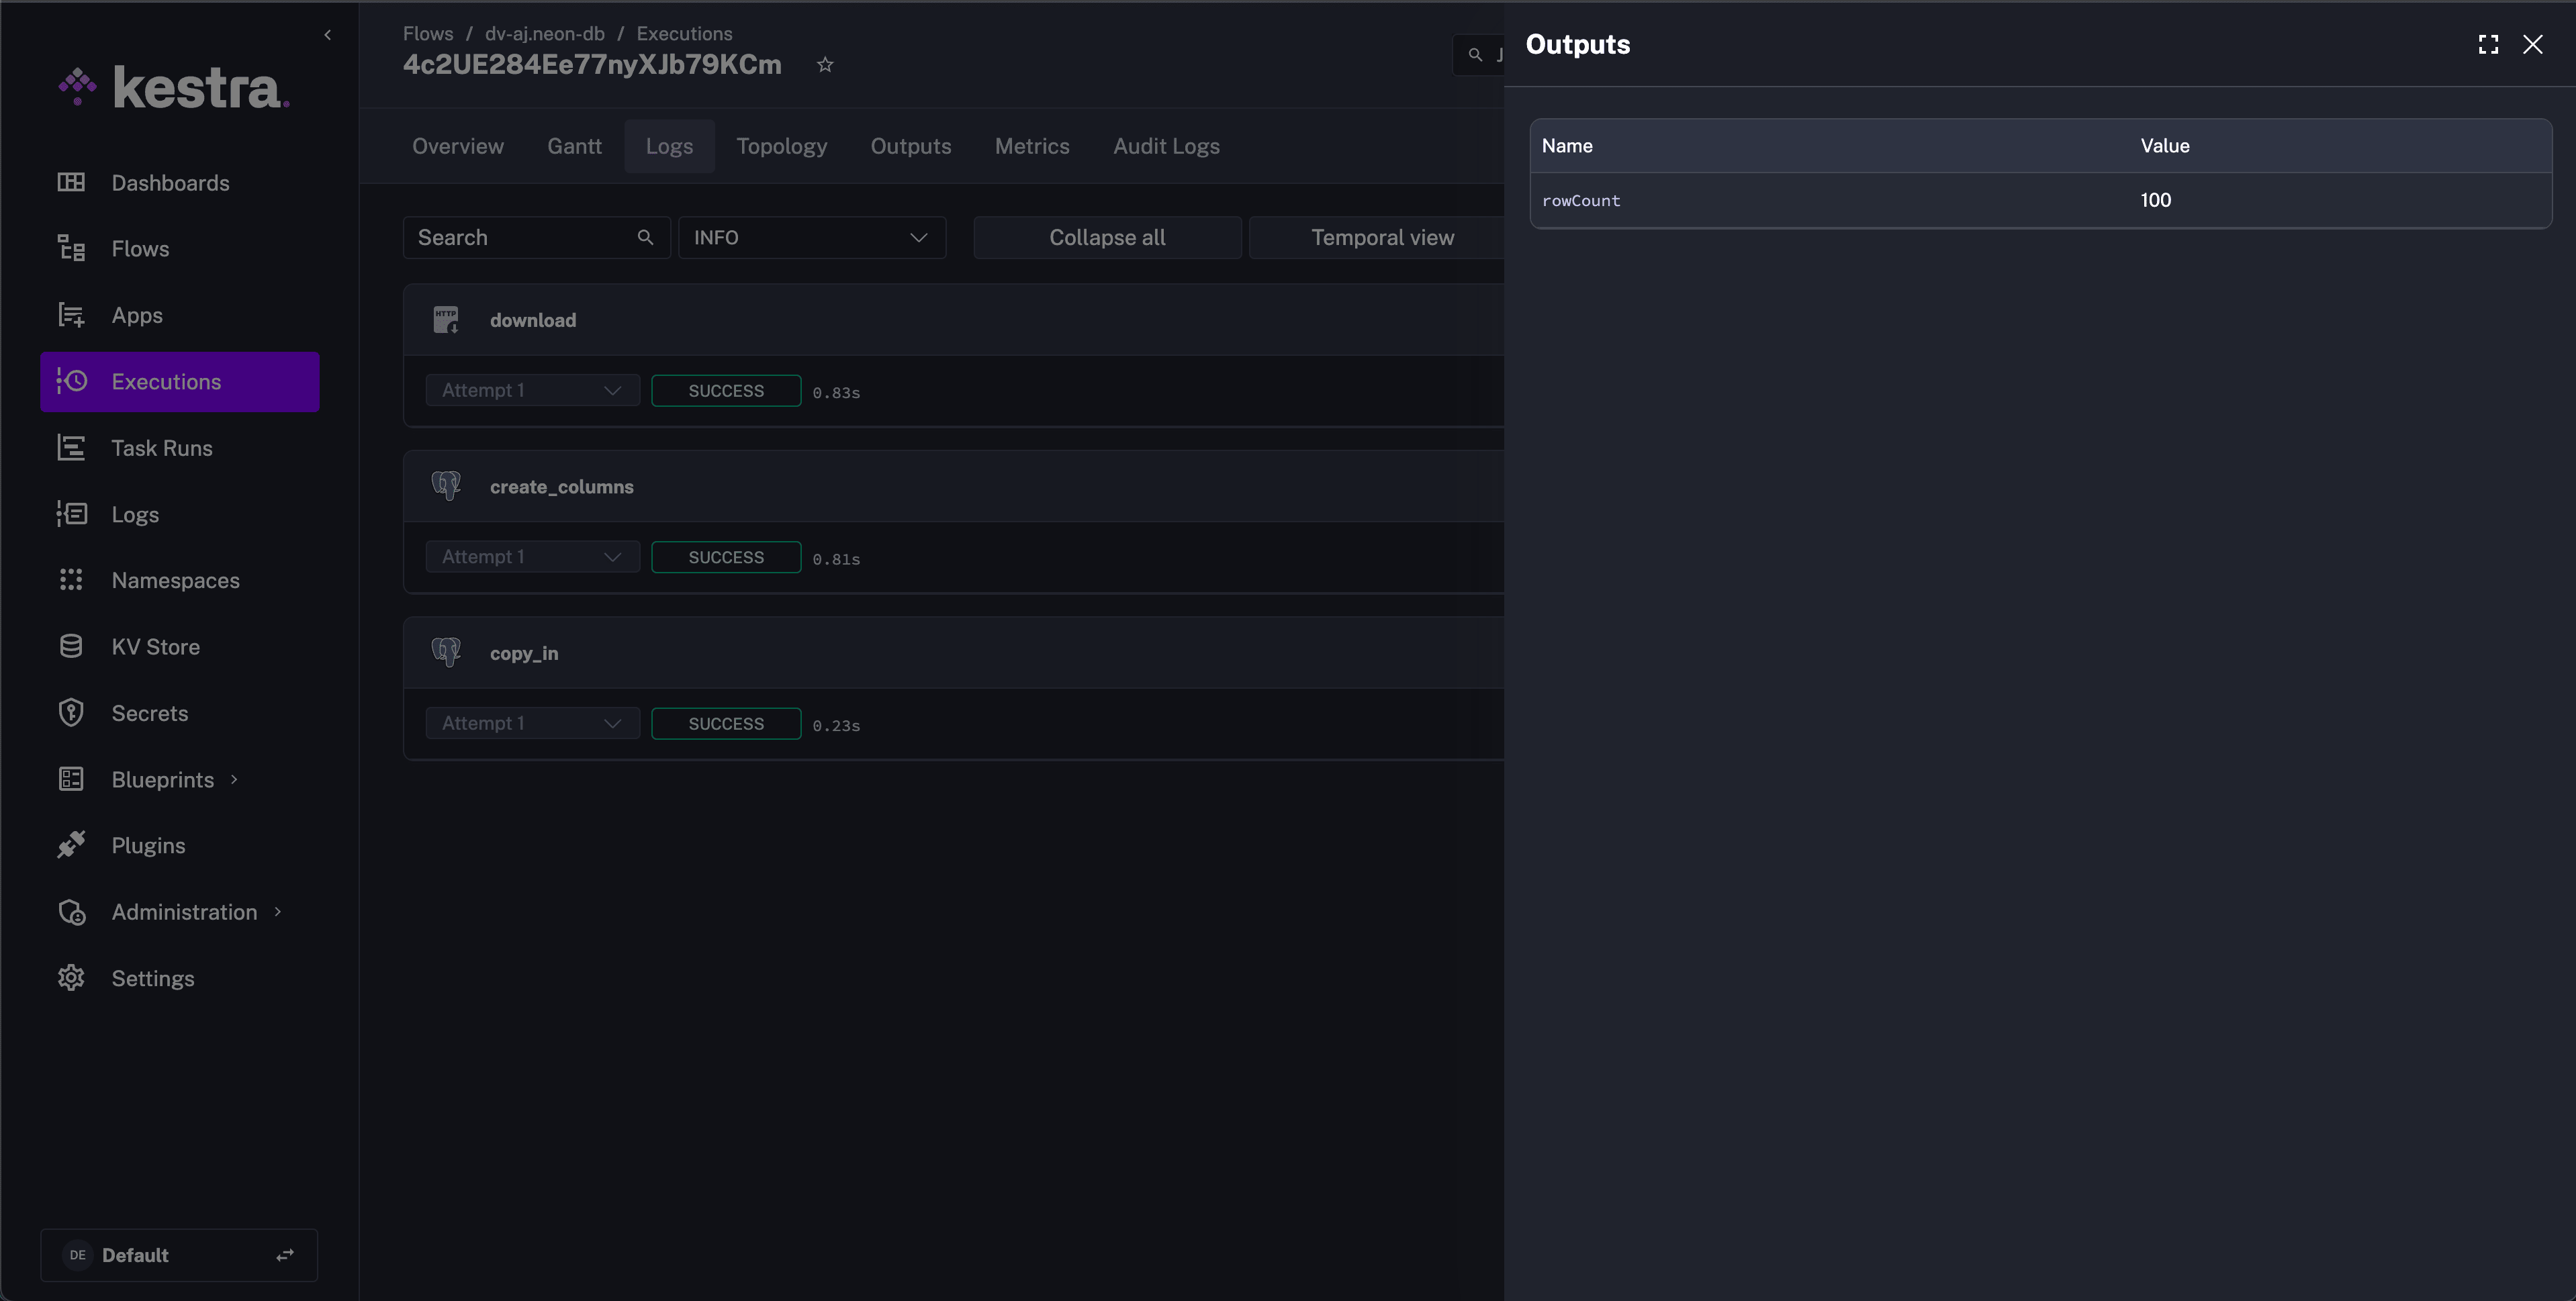
Task: Star this execution as a favorite
Action: (825, 65)
